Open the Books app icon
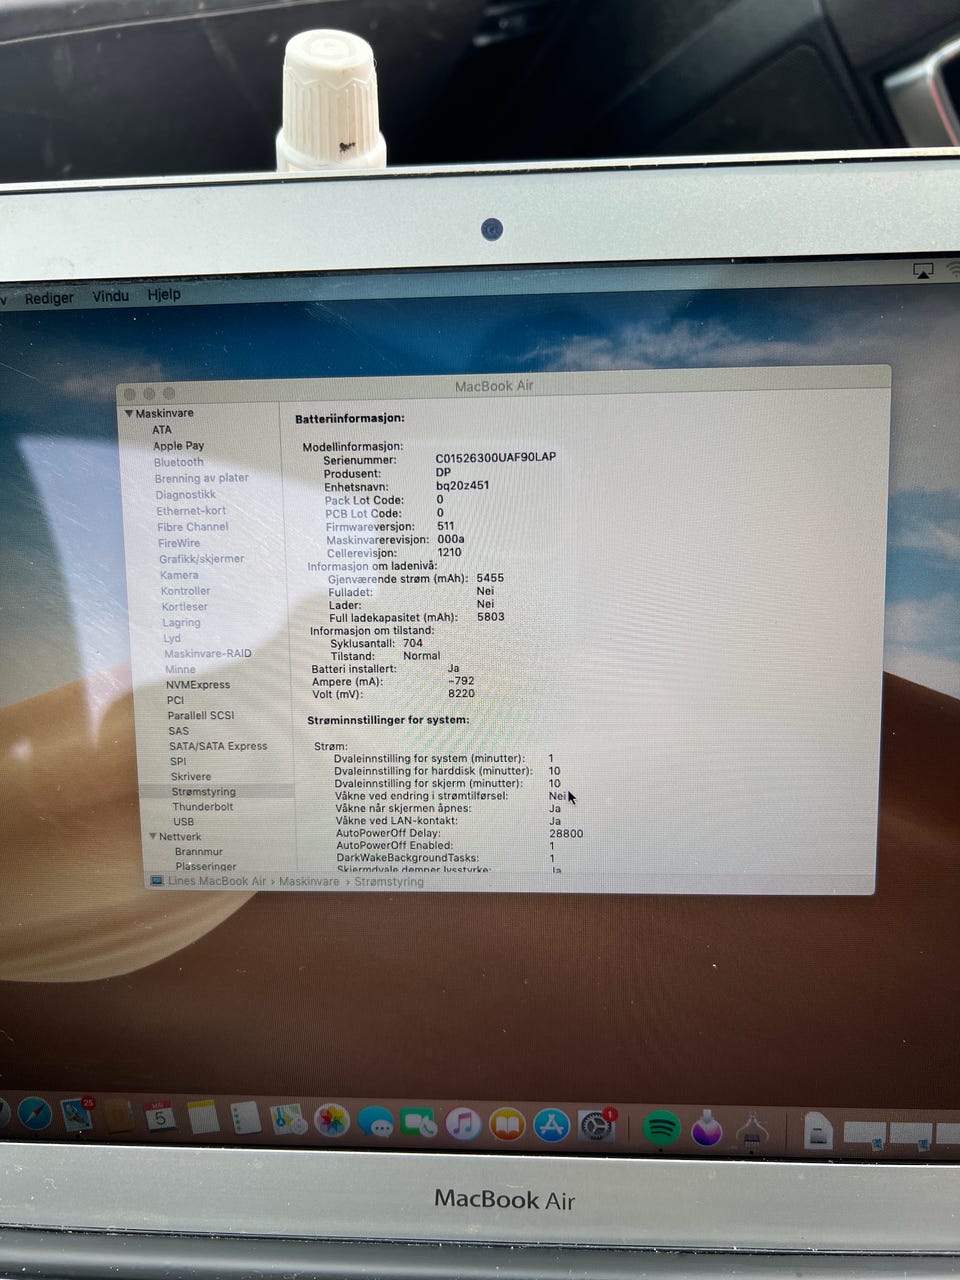The image size is (960, 1280). [x=507, y=1125]
